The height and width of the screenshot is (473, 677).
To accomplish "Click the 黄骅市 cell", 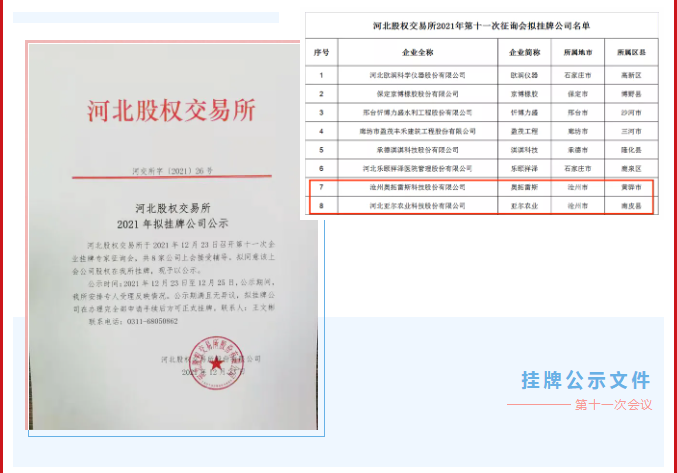I will pyautogui.click(x=631, y=187).
